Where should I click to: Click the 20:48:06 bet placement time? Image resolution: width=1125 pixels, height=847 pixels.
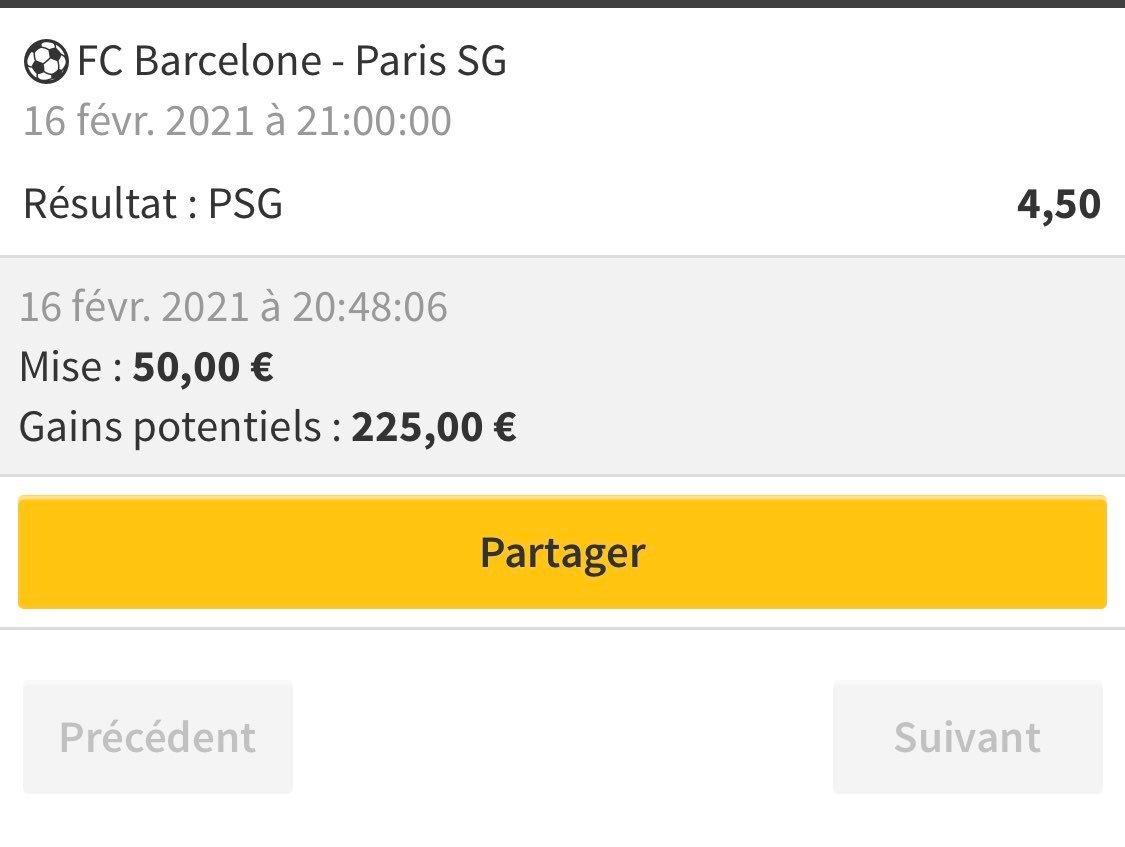click(x=369, y=307)
